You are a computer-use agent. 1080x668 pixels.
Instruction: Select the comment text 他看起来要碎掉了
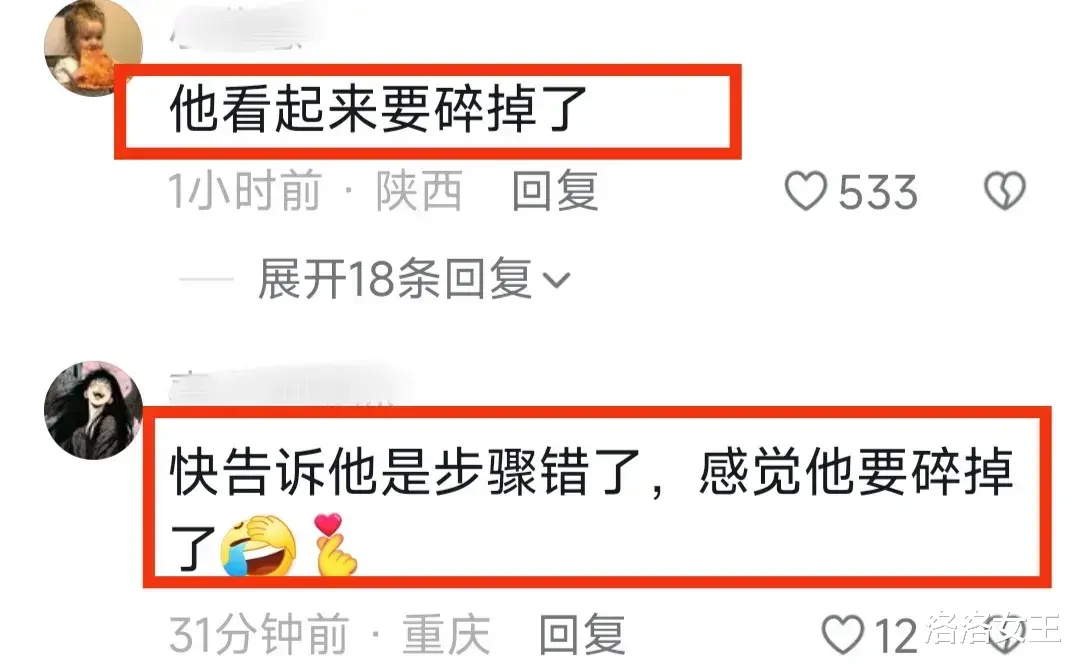pos(377,109)
